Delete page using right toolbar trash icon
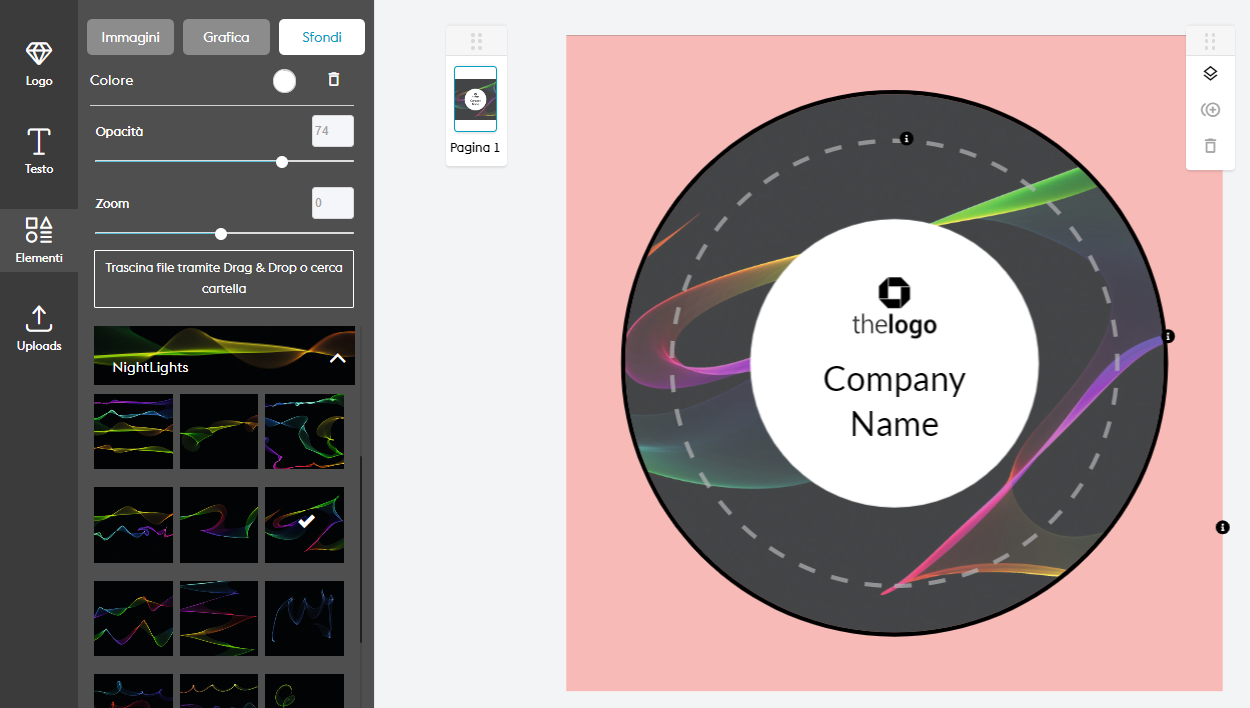This screenshot has height=708, width=1250. point(1210,146)
